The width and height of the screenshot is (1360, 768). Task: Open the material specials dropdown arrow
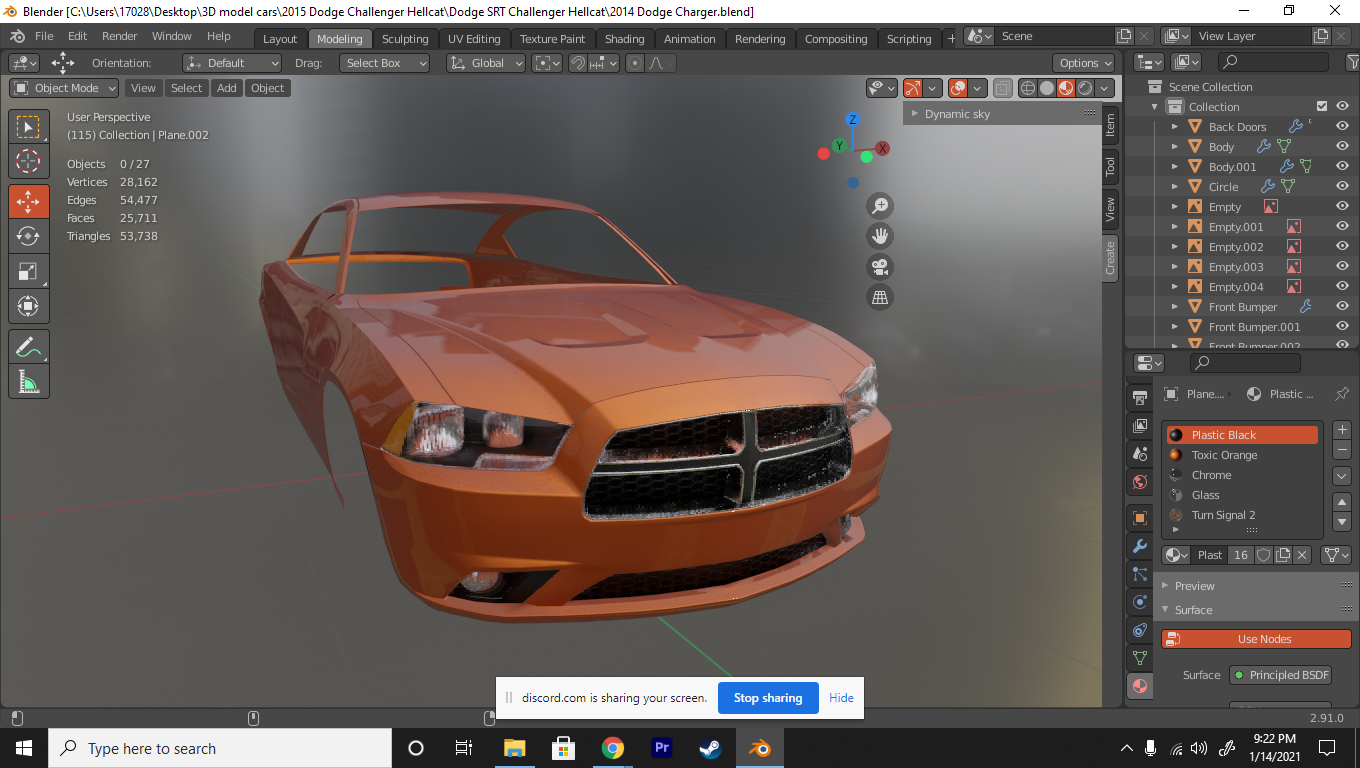click(x=1342, y=476)
